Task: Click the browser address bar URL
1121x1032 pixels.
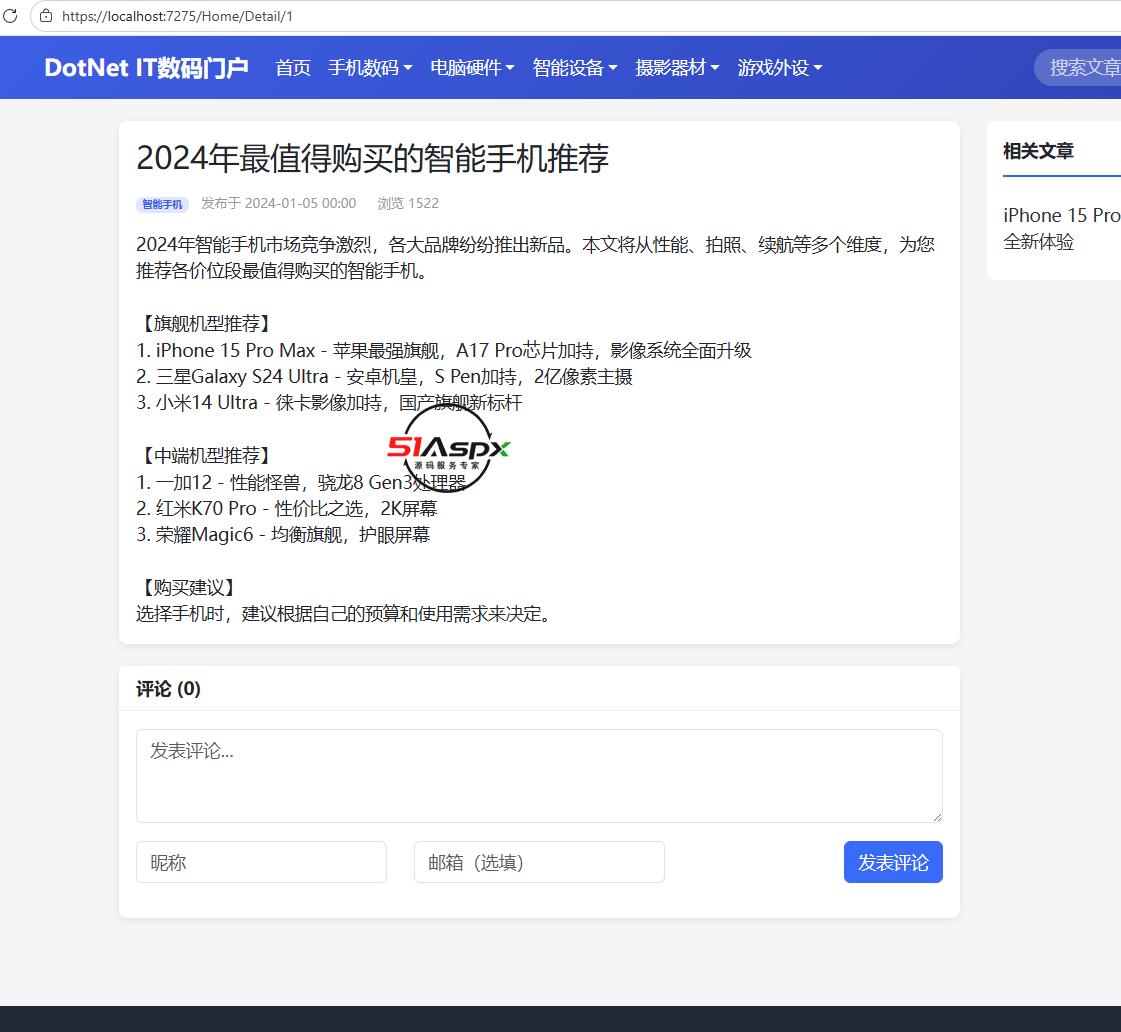Action: (x=177, y=16)
